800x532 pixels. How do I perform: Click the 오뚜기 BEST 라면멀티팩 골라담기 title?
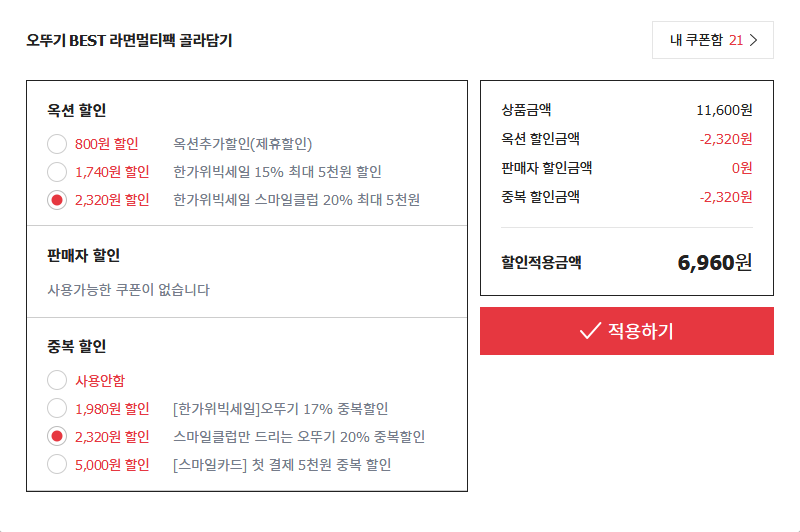coord(129,41)
